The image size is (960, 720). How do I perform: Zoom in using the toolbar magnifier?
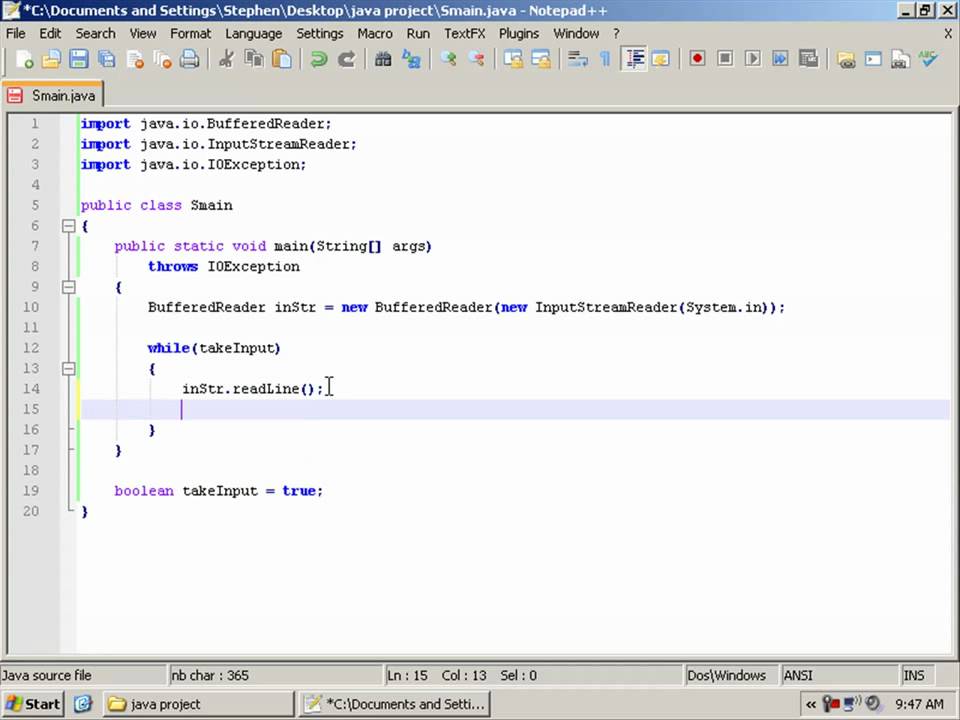pos(448,59)
